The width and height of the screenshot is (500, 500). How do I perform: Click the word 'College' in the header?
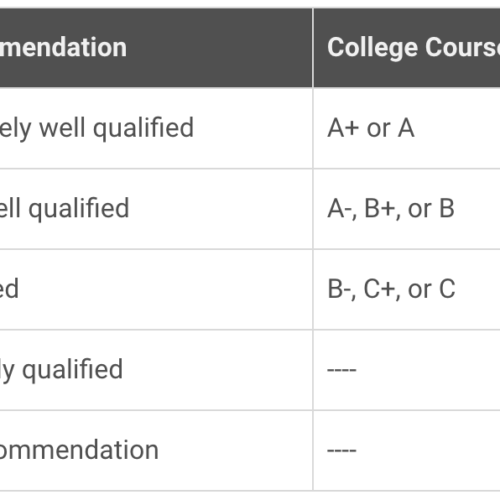pos(372,49)
